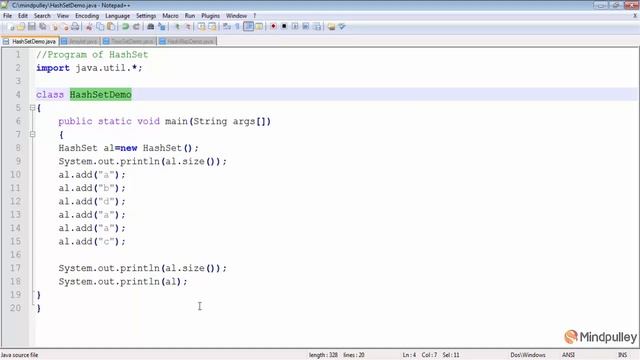
Task: Open the File menu
Action: [7, 16]
